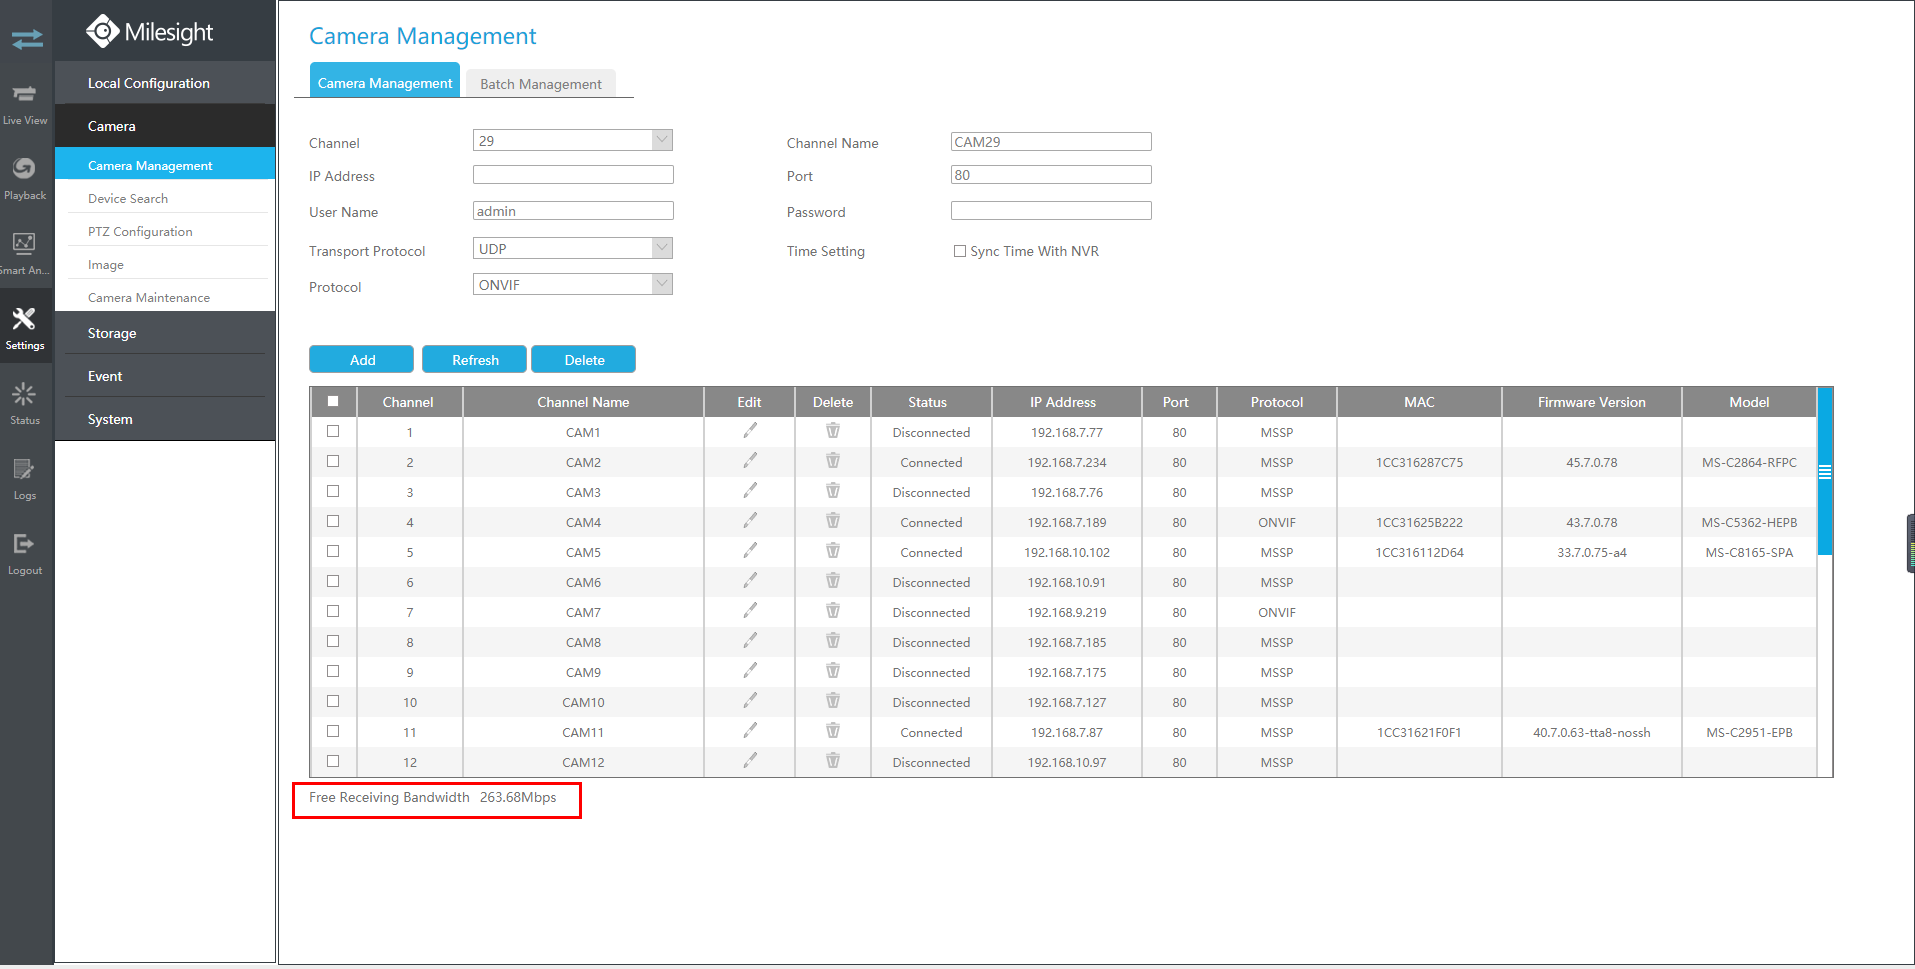
Task: Delete CAM5 with its trash icon
Action: (833, 551)
